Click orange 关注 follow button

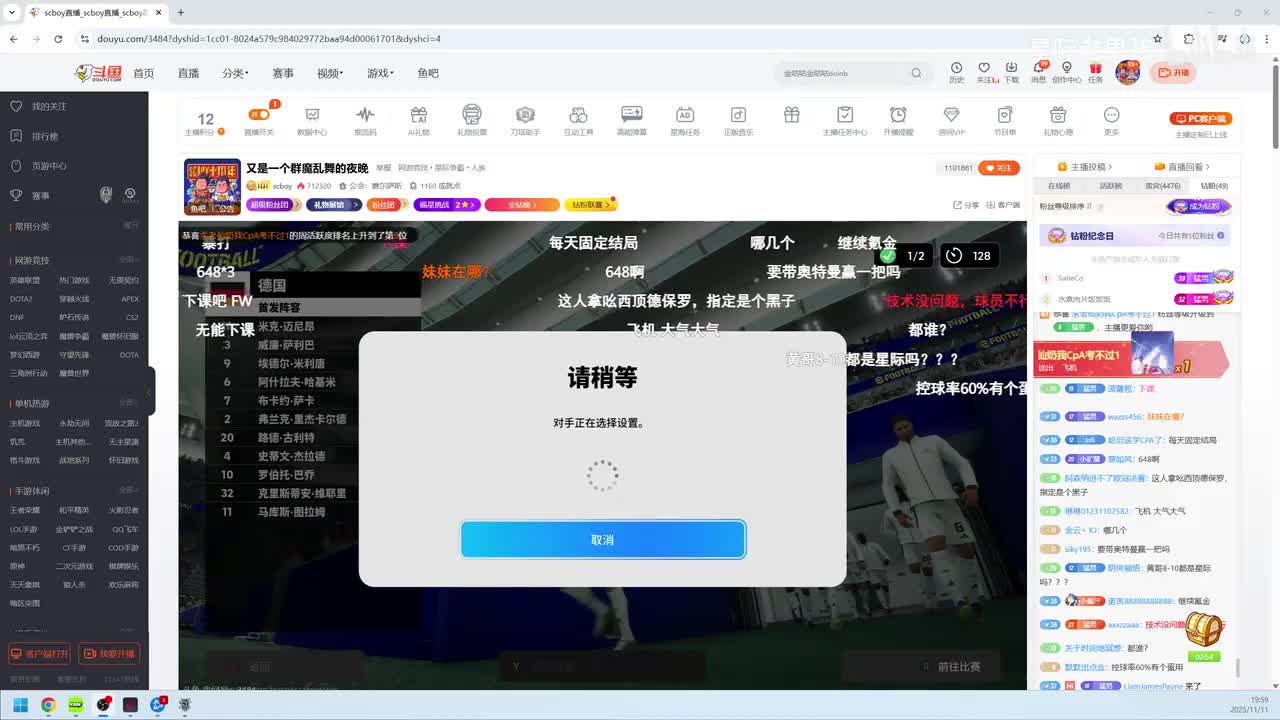click(998, 168)
